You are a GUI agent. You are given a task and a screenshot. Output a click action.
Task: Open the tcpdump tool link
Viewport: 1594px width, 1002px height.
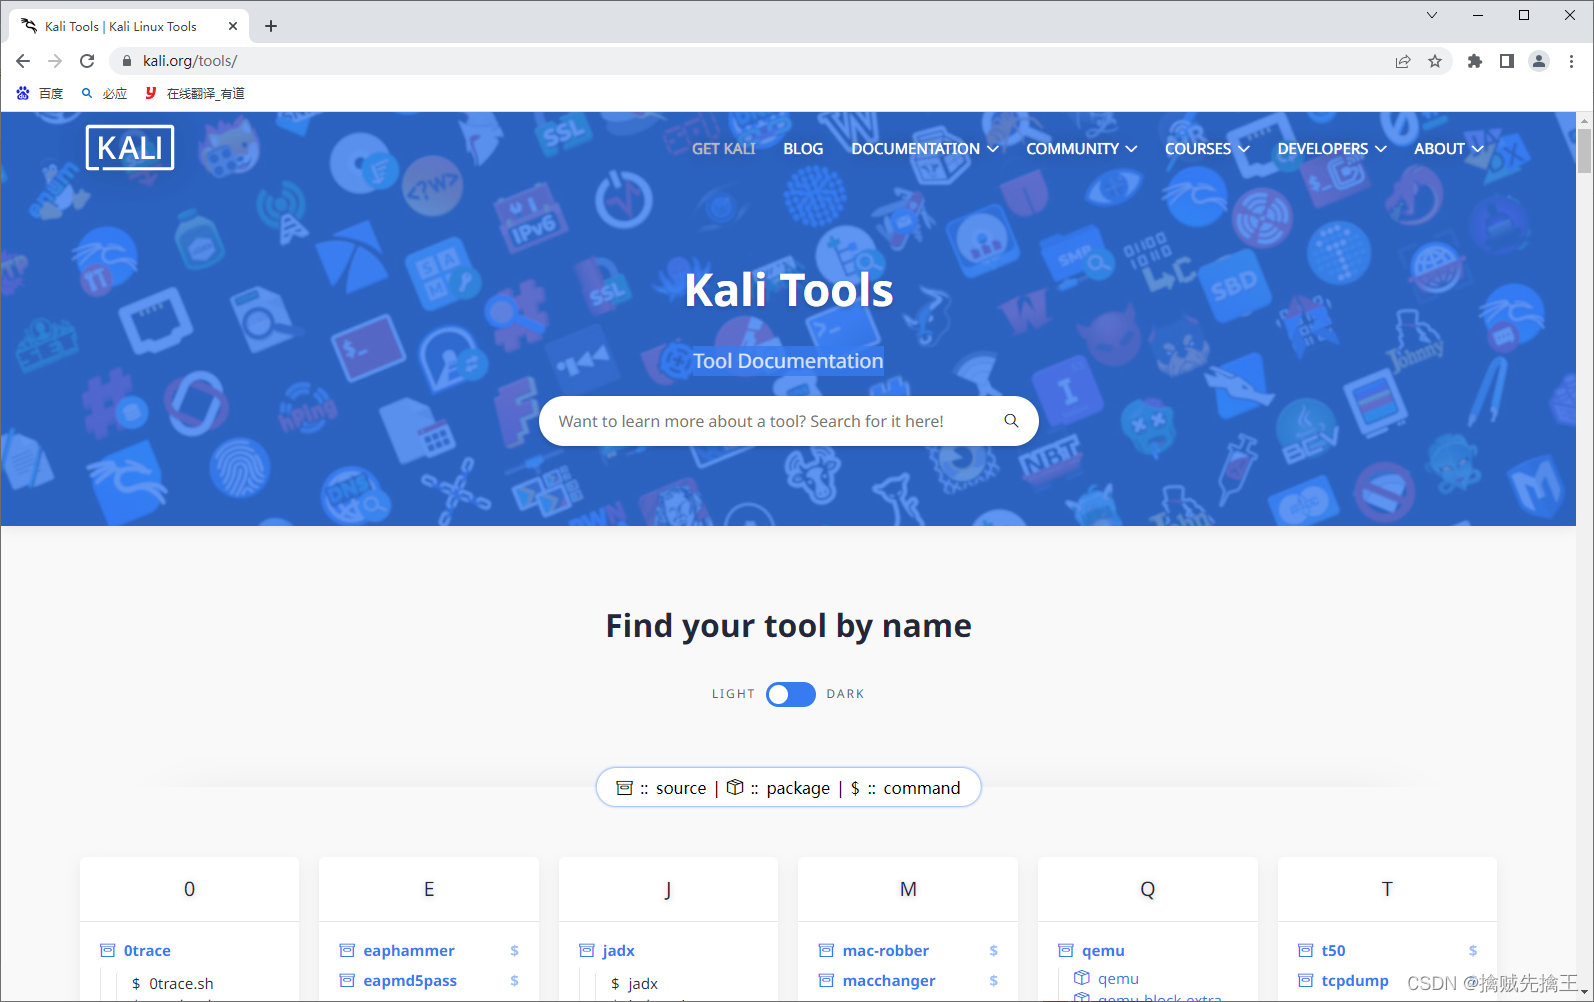pos(1355,980)
